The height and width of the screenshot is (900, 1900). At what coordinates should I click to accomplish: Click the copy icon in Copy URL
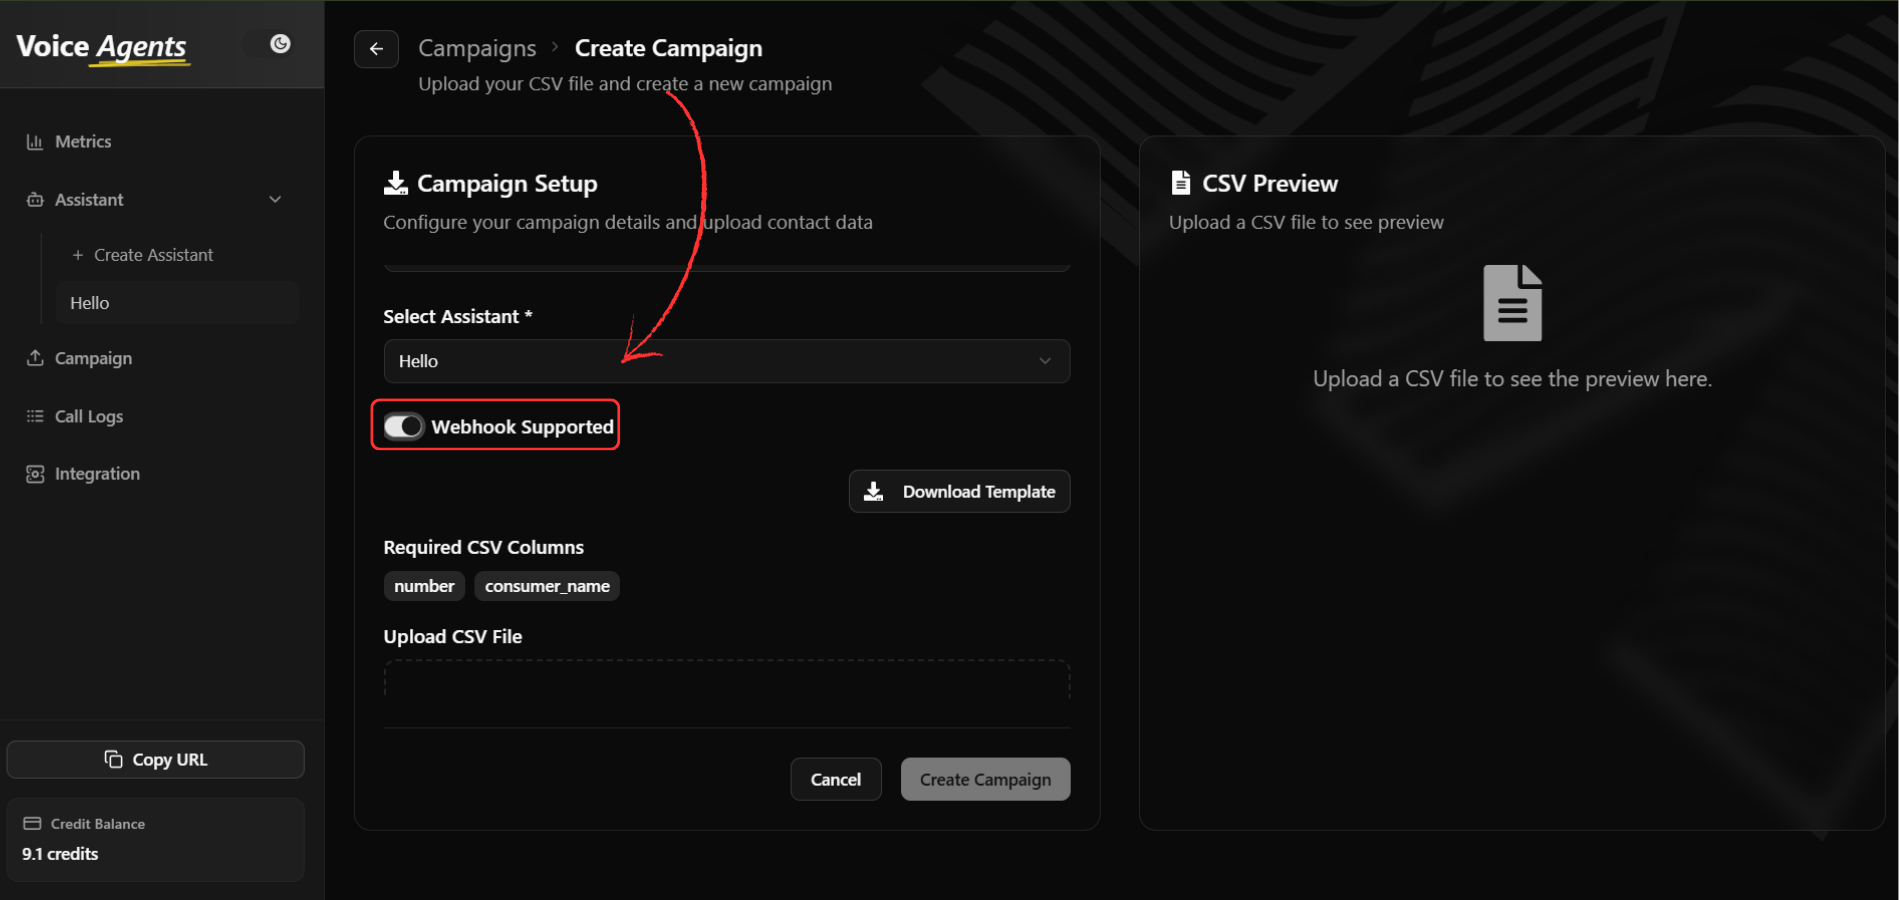tap(113, 759)
